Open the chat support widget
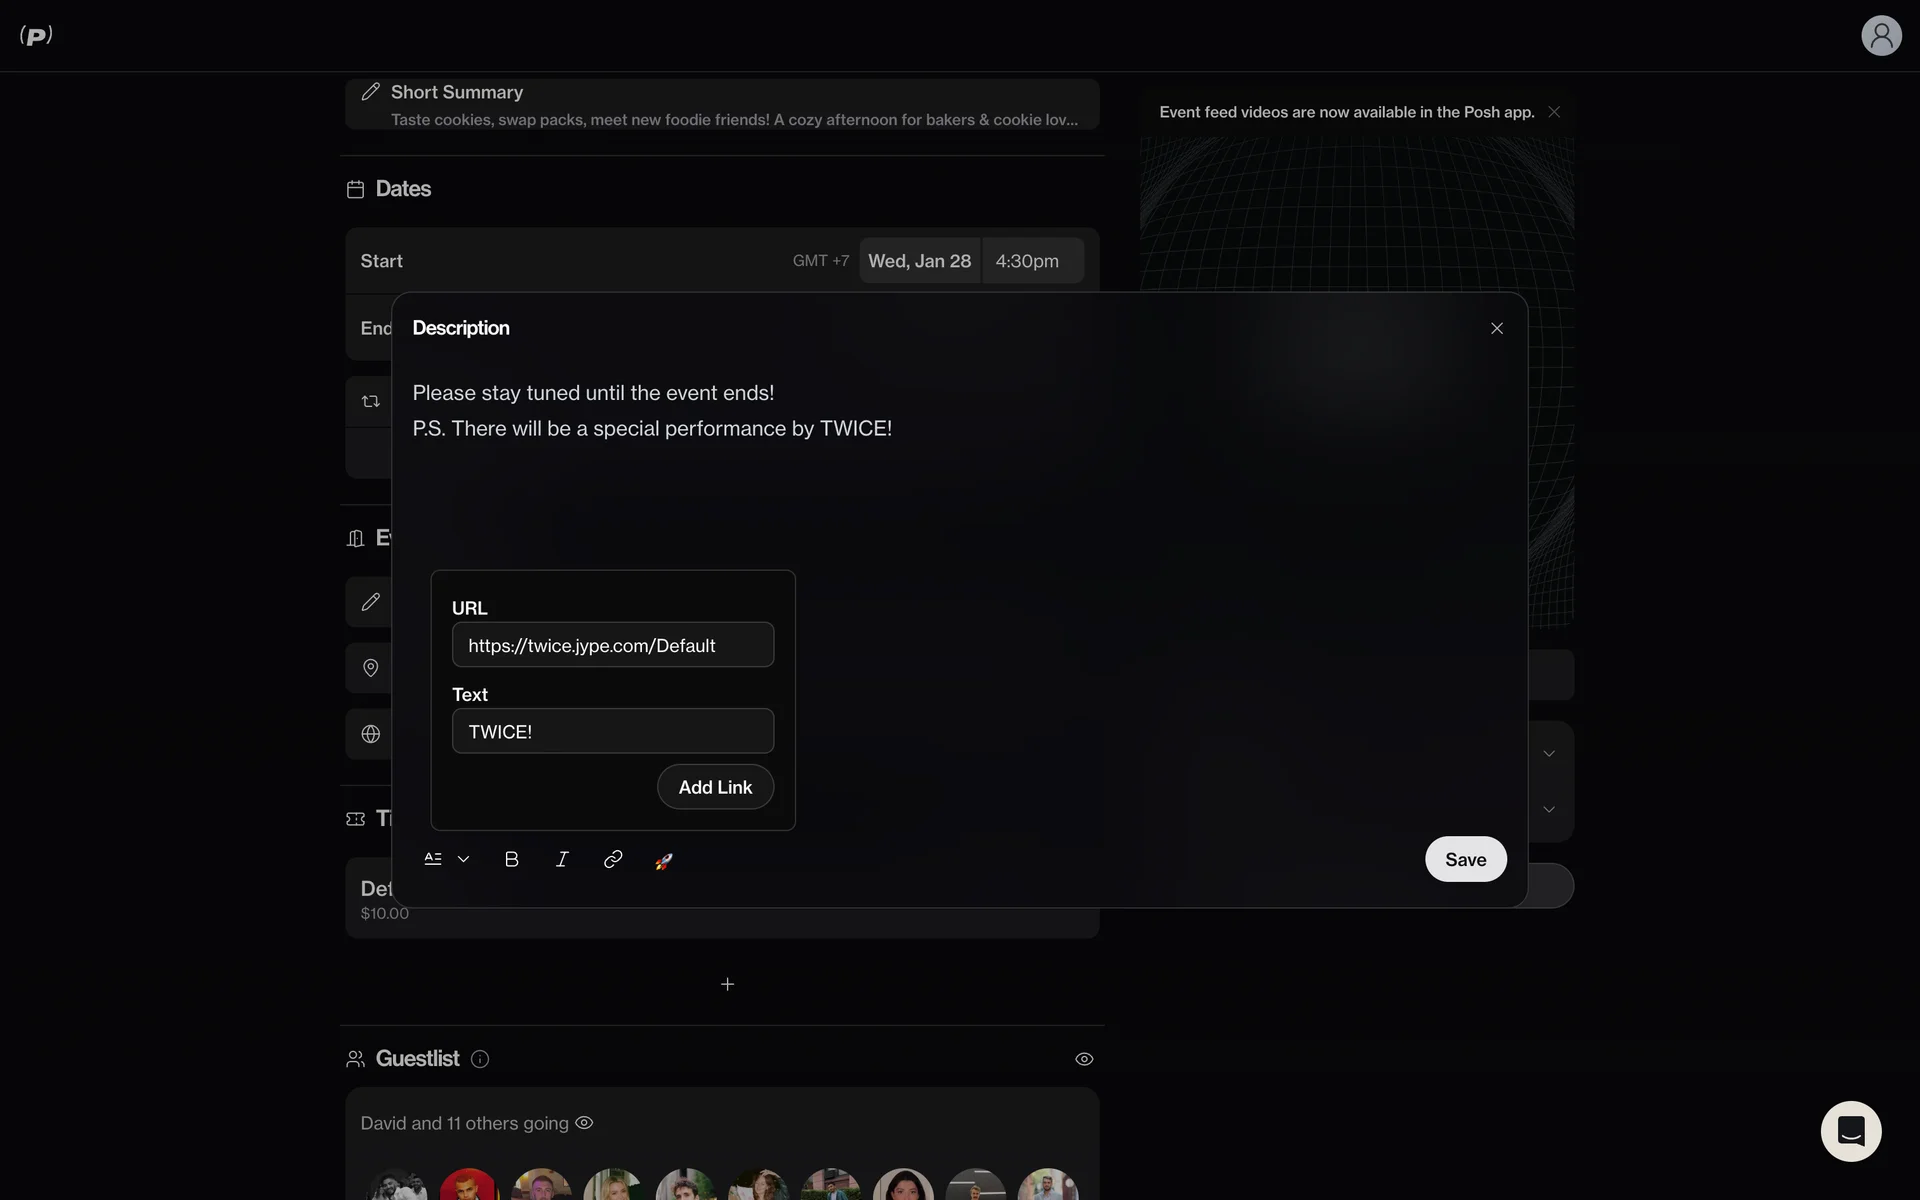Screen dimensions: 1920x1200 click(1851, 1131)
